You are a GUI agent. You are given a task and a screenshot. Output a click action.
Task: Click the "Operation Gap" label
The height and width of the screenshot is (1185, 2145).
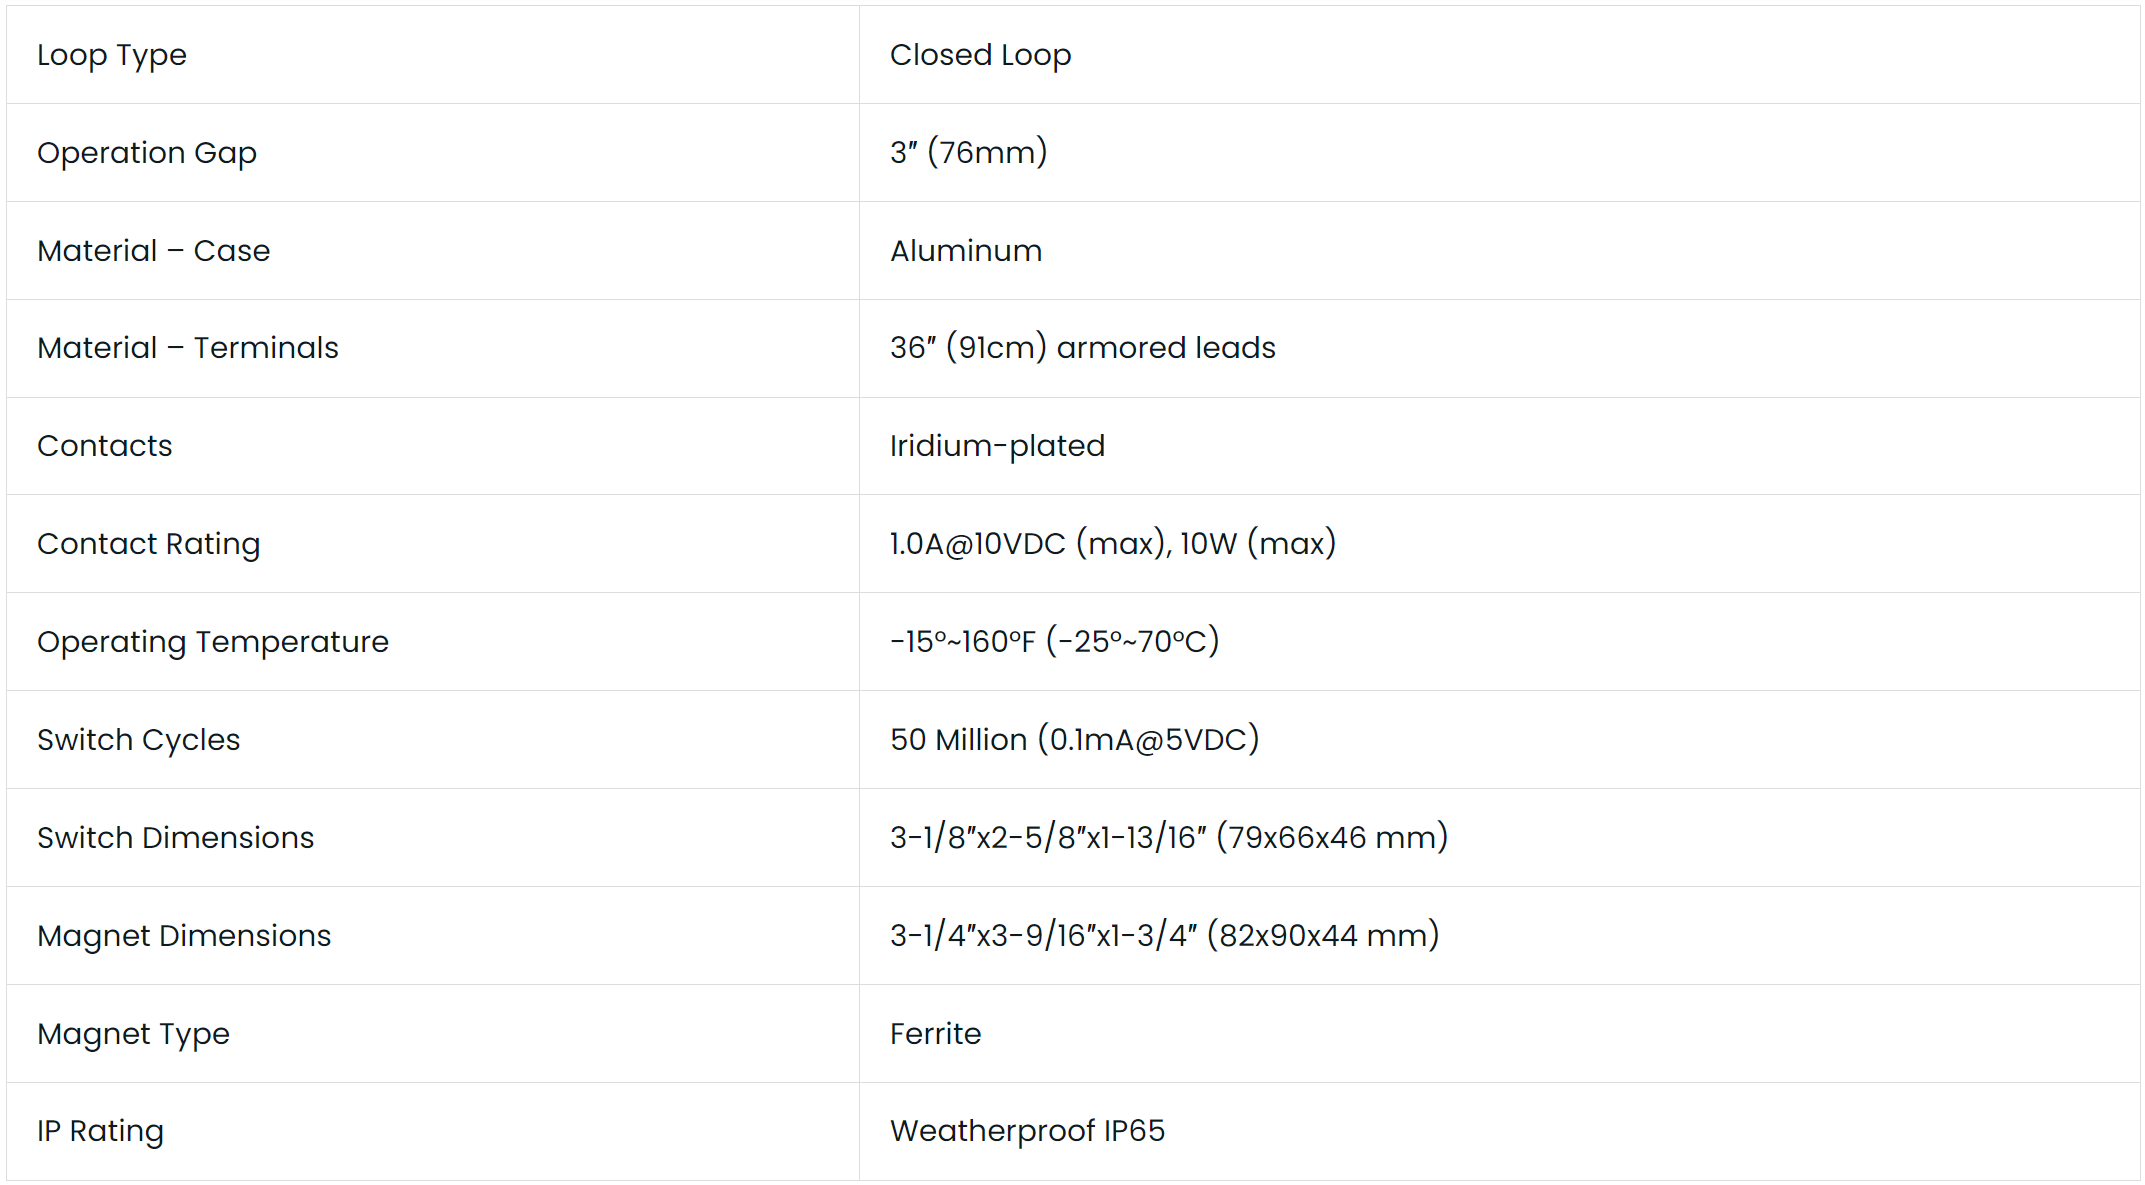147,153
